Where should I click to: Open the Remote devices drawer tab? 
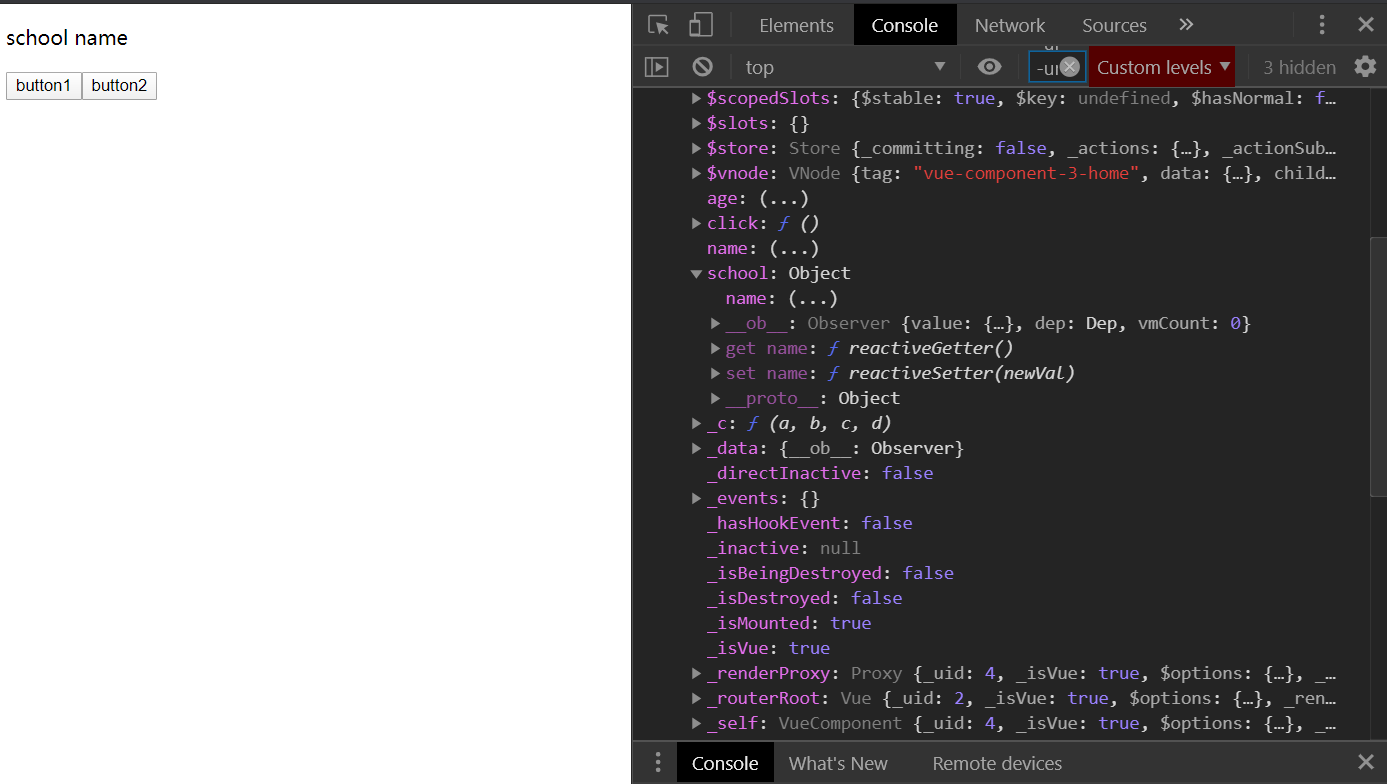point(997,763)
